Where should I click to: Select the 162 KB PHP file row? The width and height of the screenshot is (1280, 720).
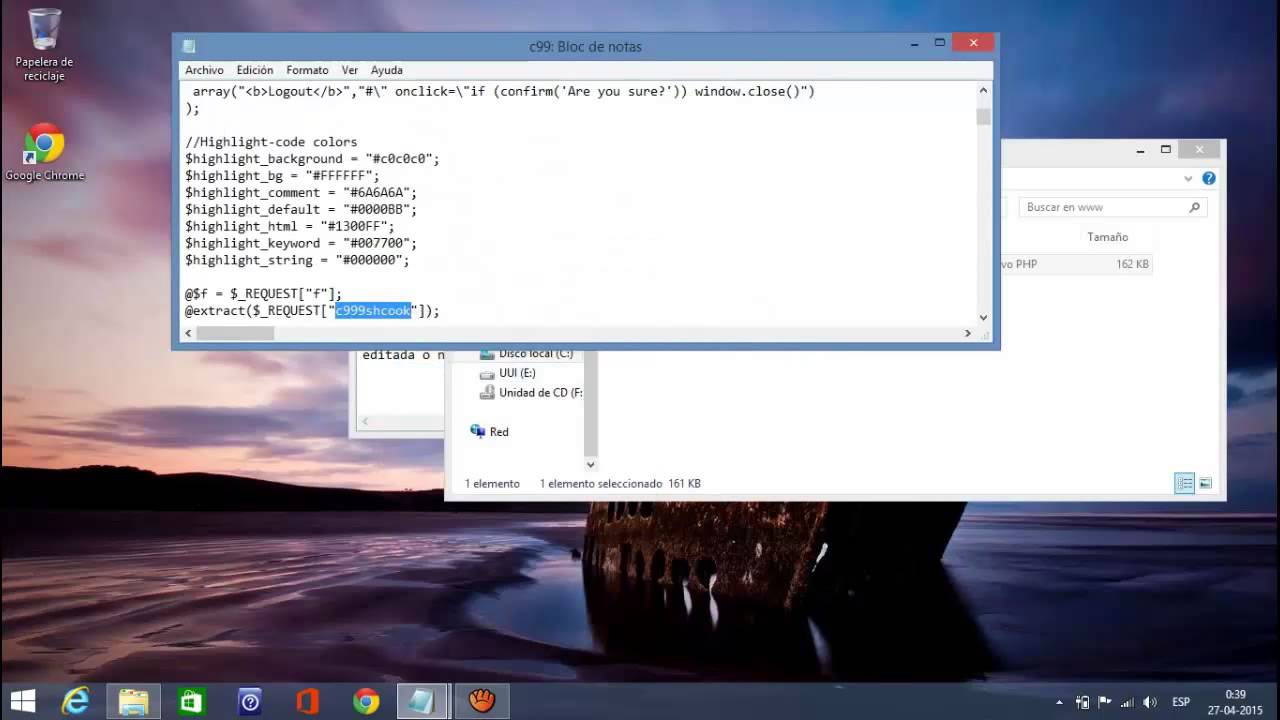tap(1076, 264)
